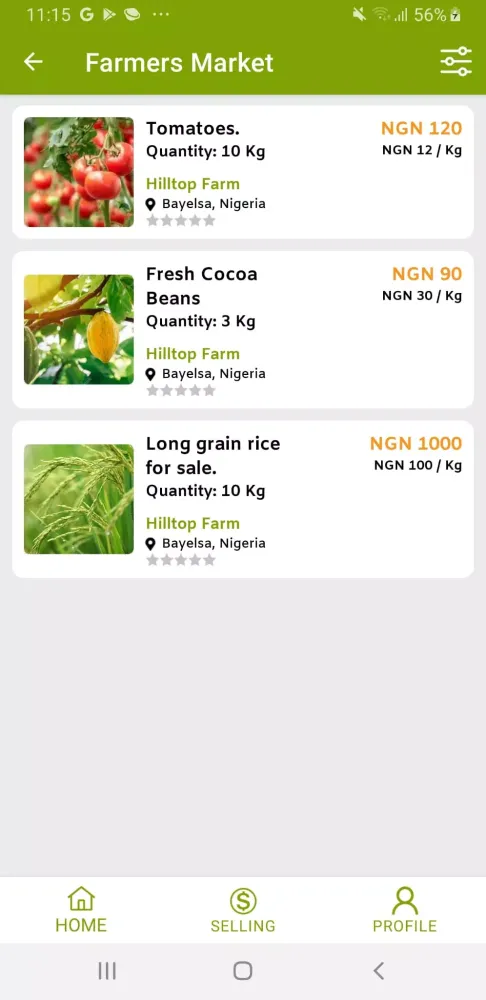The image size is (486, 1000).
Task: Tap the back arrow in header
Action: [33, 62]
